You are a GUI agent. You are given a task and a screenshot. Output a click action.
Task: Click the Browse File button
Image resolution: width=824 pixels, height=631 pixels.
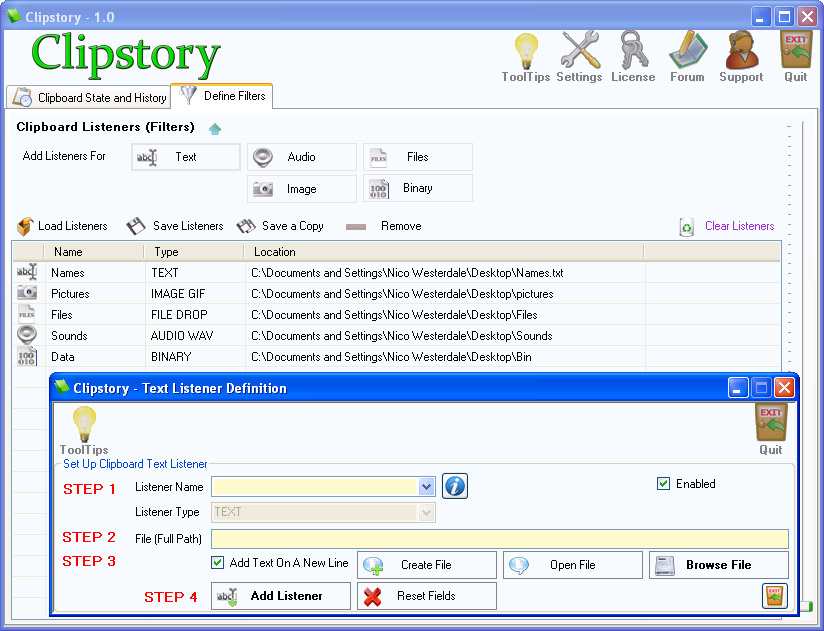pyautogui.click(x=719, y=565)
